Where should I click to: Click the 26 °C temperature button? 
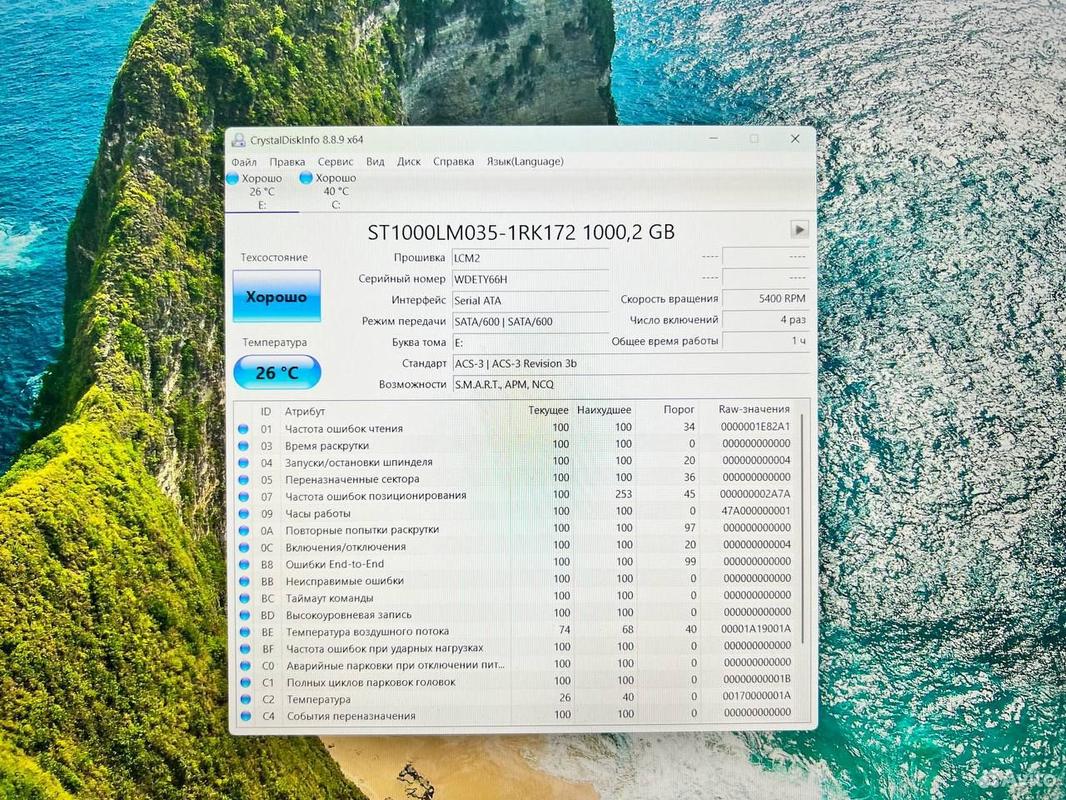click(277, 373)
